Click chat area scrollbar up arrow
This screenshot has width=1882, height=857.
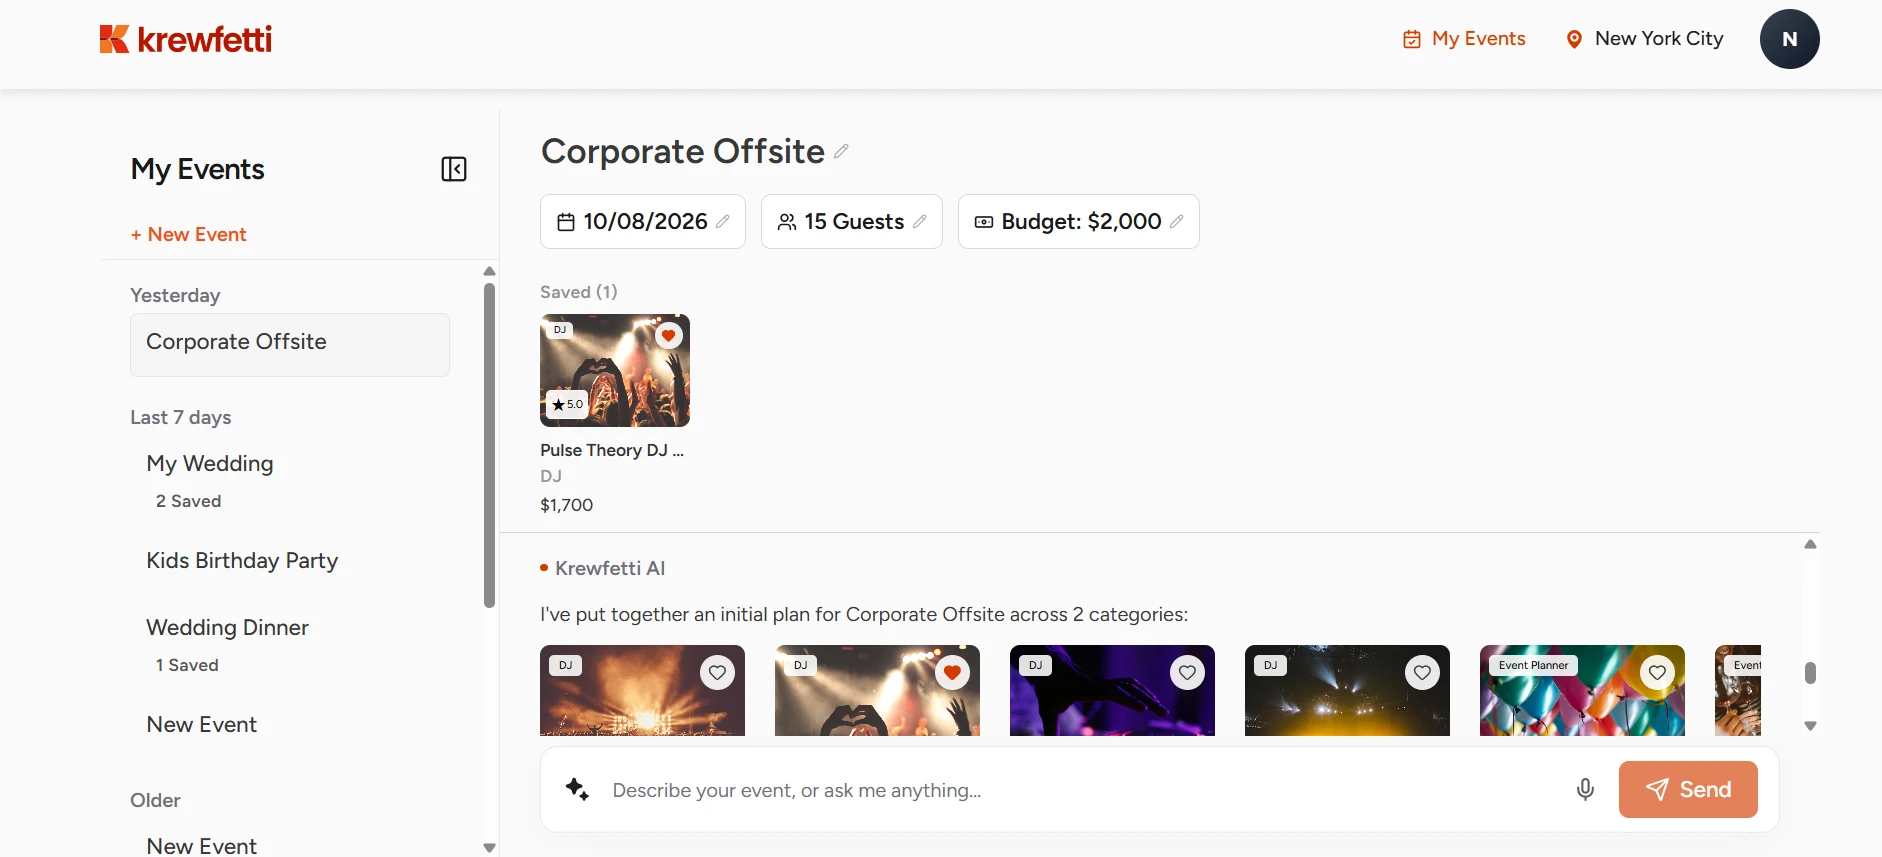pyautogui.click(x=1810, y=544)
